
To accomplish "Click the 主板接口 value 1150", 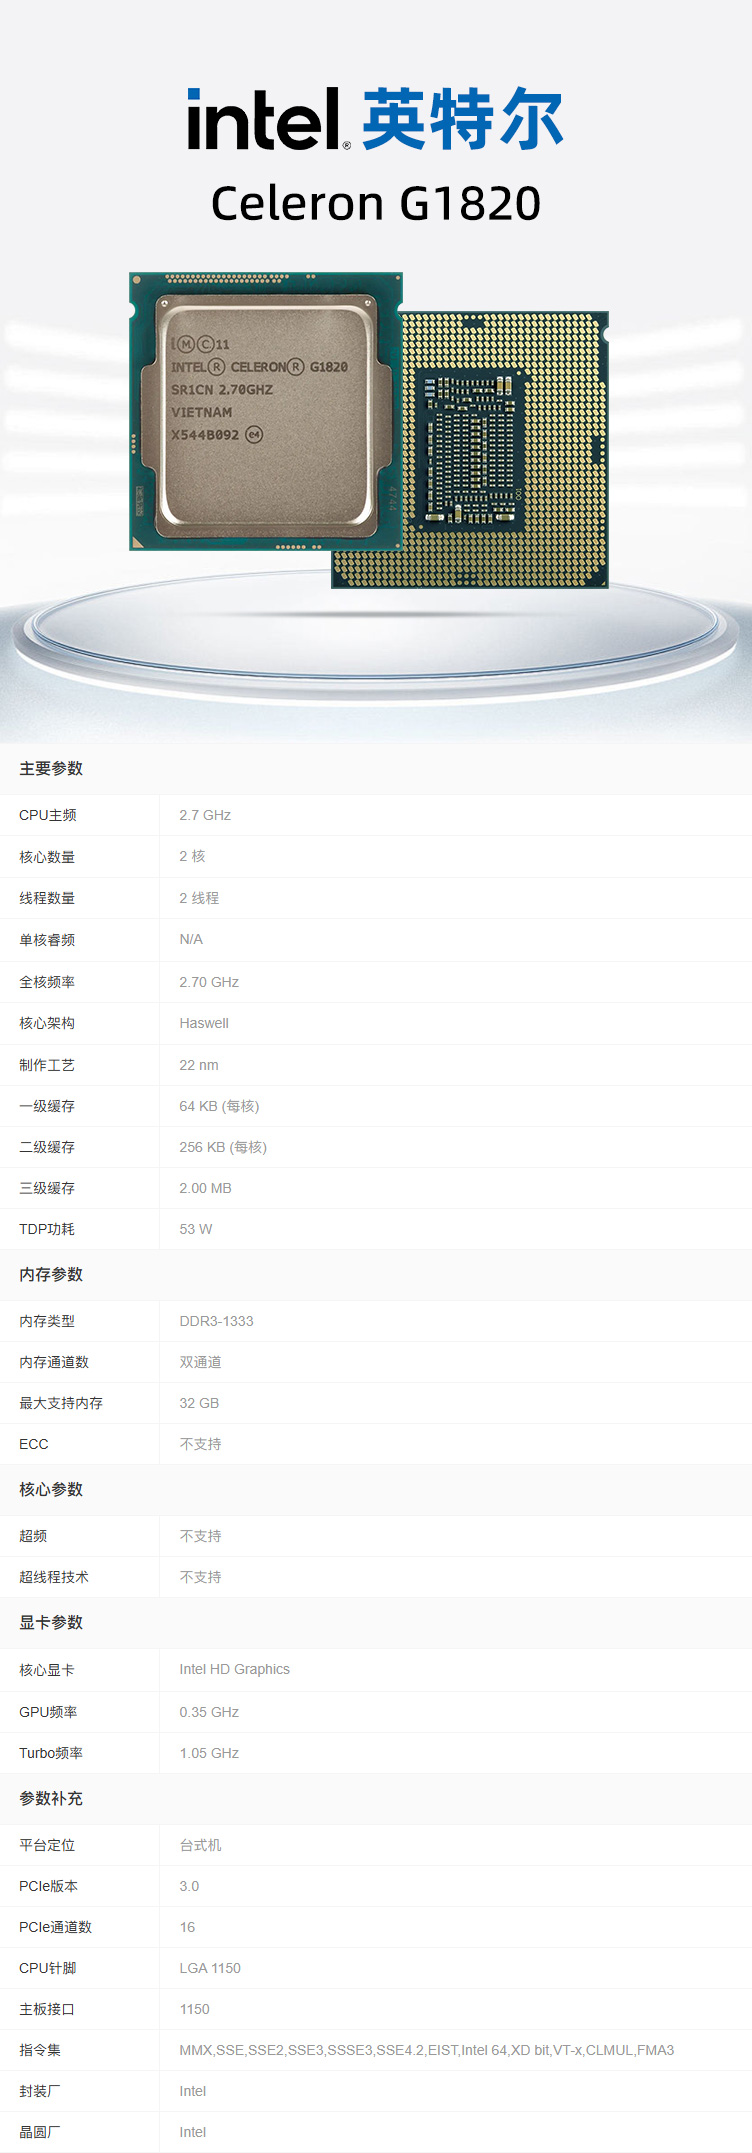I will (194, 2009).
